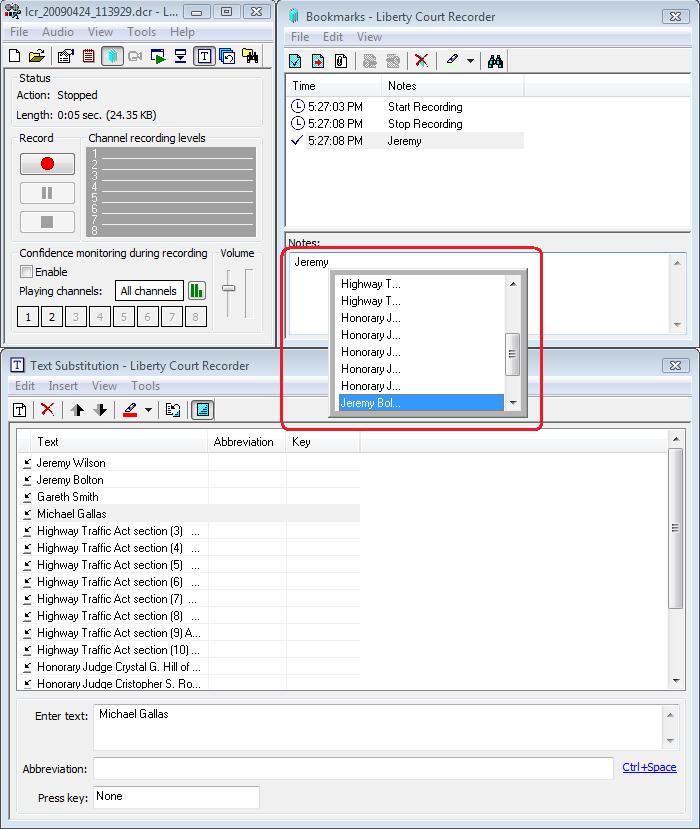Open Insert menu in Text Substitution window
This screenshot has height=829, width=700.
pyautogui.click(x=63, y=386)
